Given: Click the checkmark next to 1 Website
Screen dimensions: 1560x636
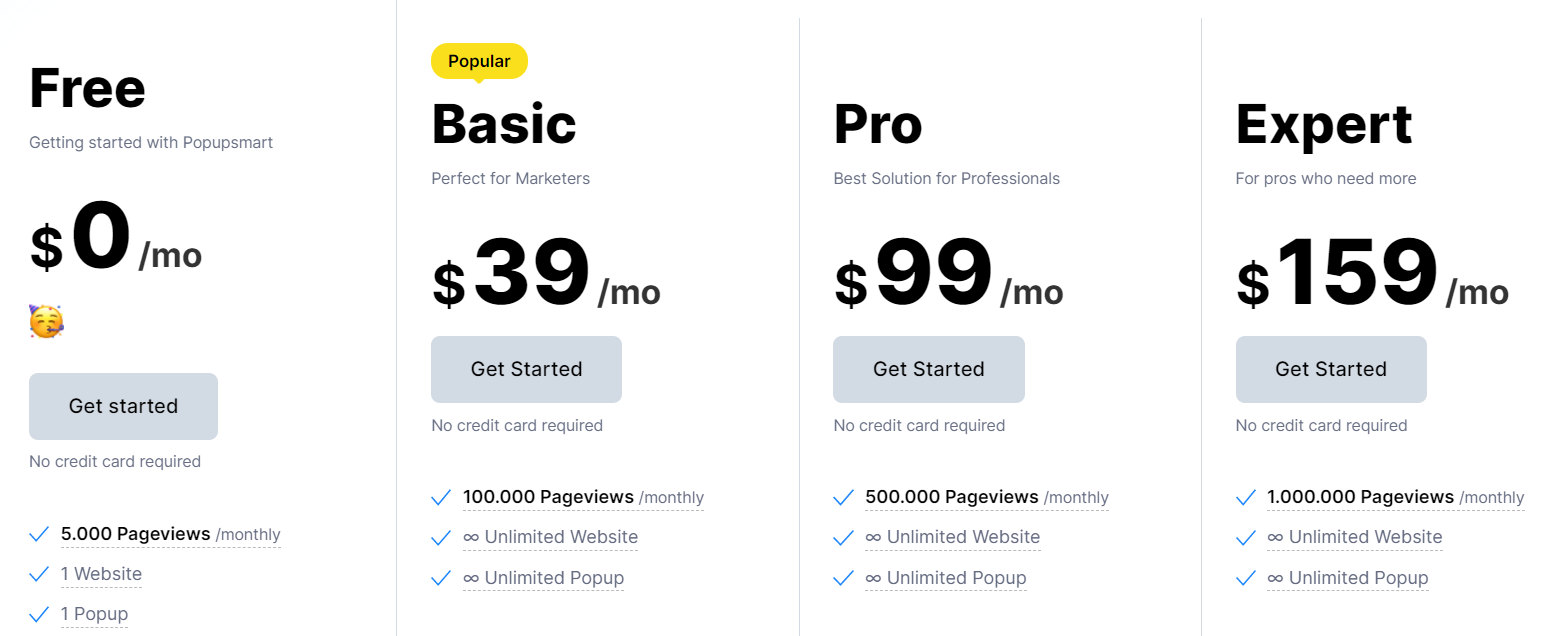Looking at the screenshot, I should pyautogui.click(x=39, y=574).
